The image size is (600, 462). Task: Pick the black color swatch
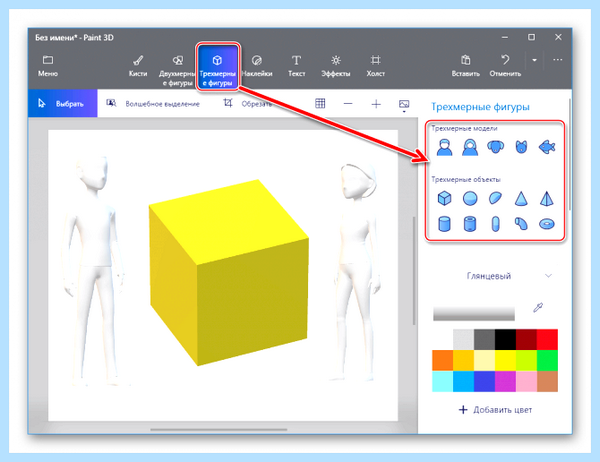click(505, 340)
